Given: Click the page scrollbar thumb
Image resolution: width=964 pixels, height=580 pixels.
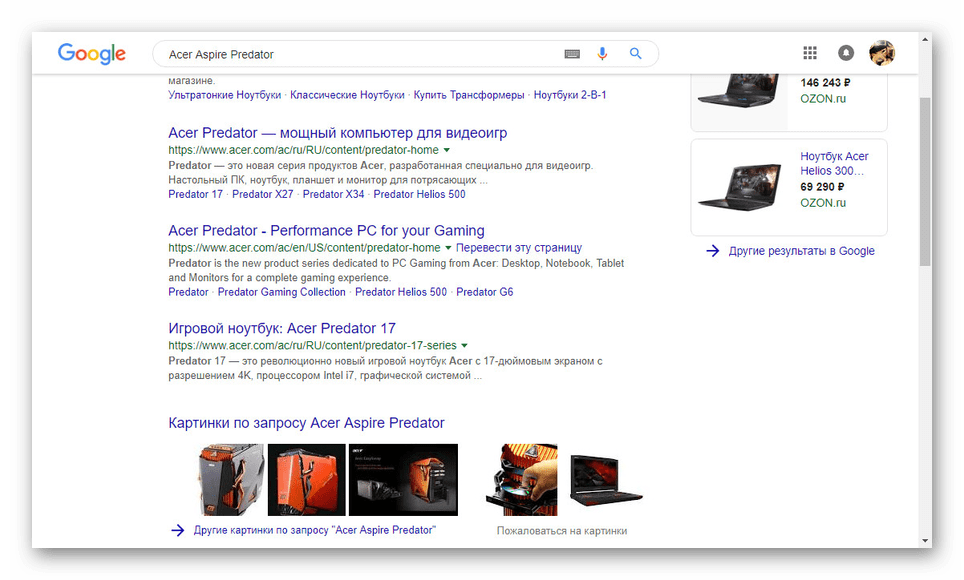Looking at the screenshot, I should [x=925, y=181].
